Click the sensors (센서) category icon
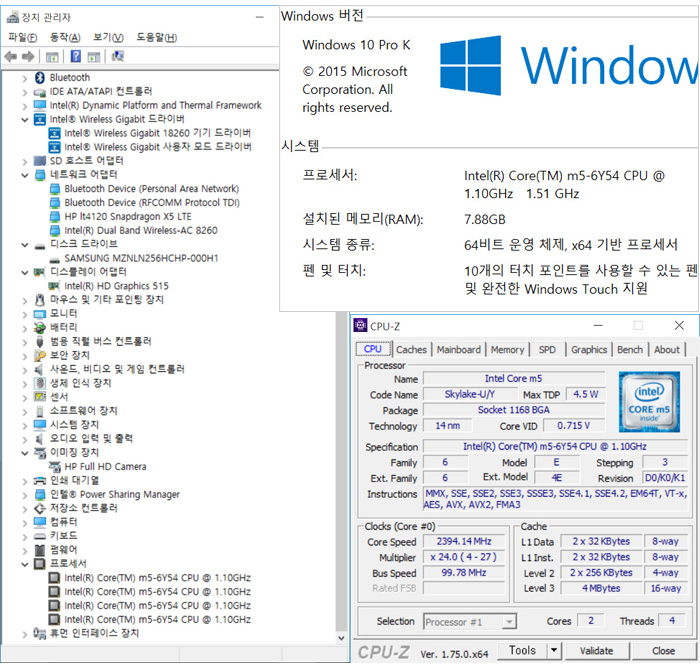Image resolution: width=700 pixels, height=665 pixels. (40, 397)
